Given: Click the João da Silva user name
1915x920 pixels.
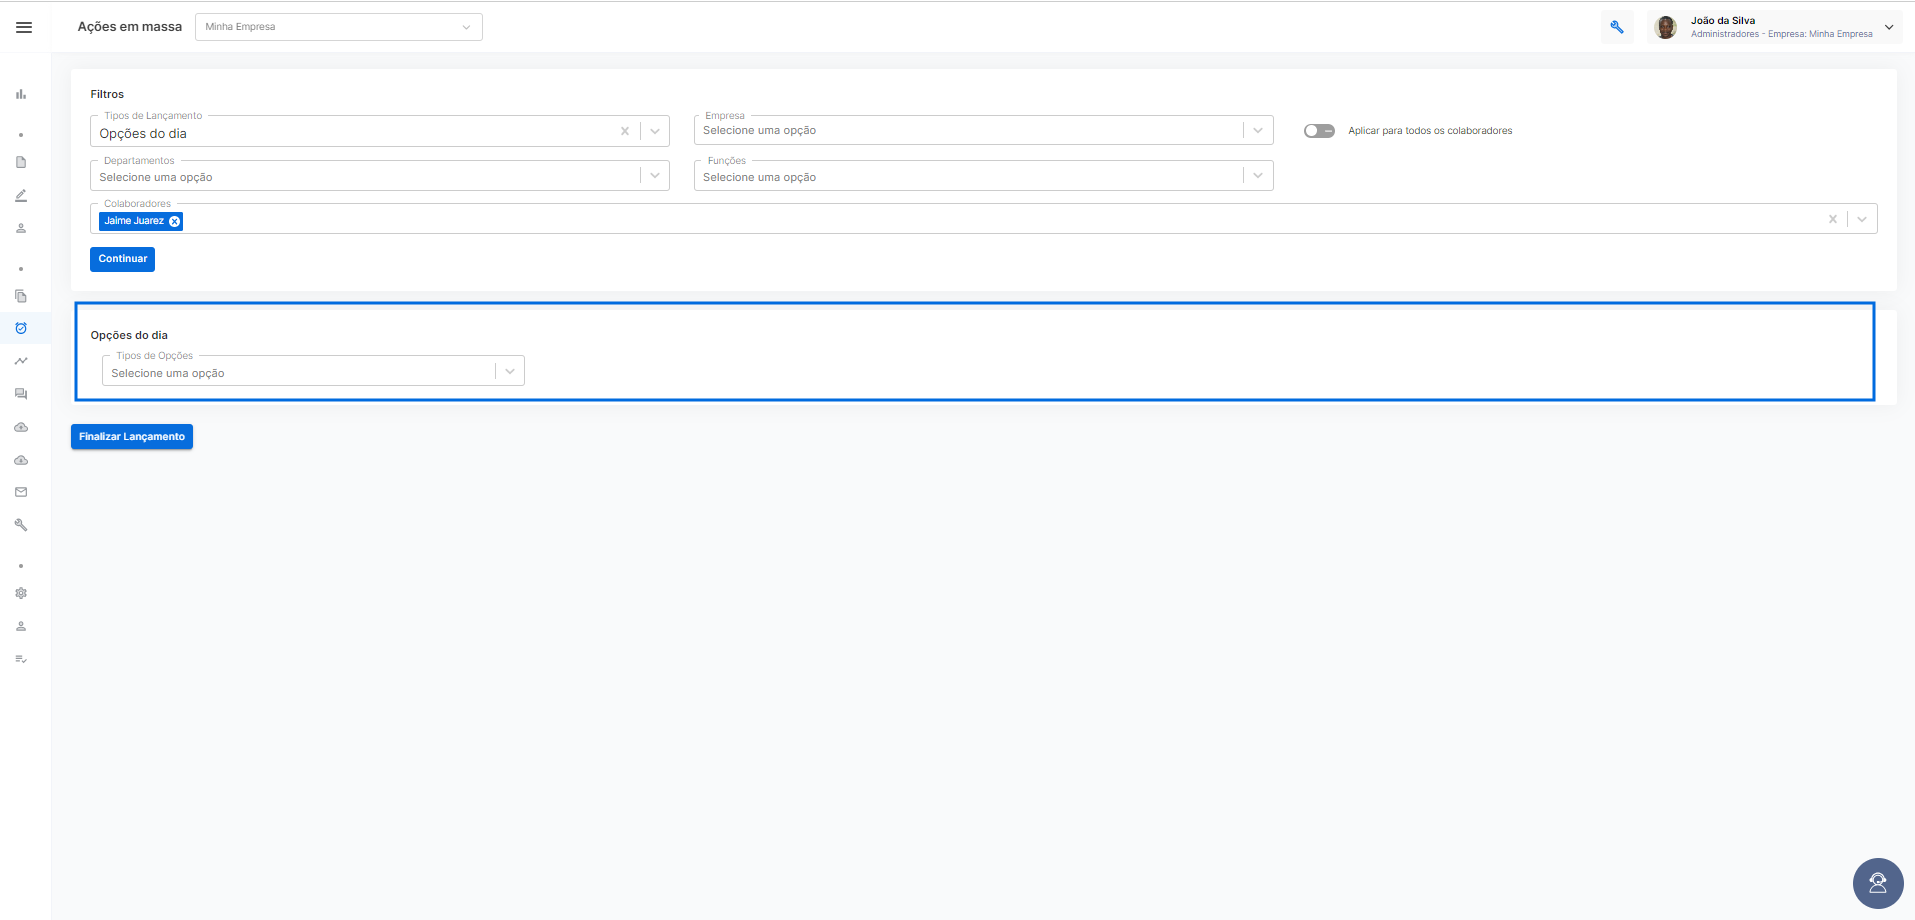Looking at the screenshot, I should point(1723,20).
